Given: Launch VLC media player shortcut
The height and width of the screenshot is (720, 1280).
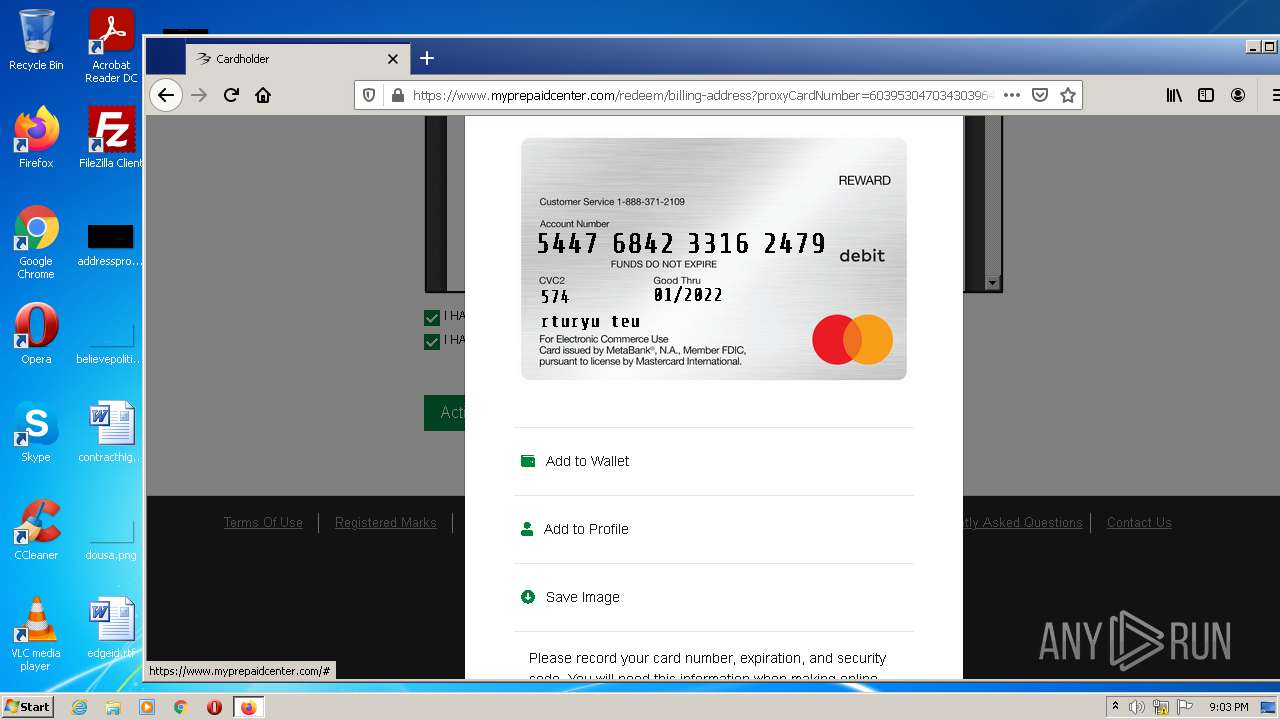Looking at the screenshot, I should pos(36,634).
